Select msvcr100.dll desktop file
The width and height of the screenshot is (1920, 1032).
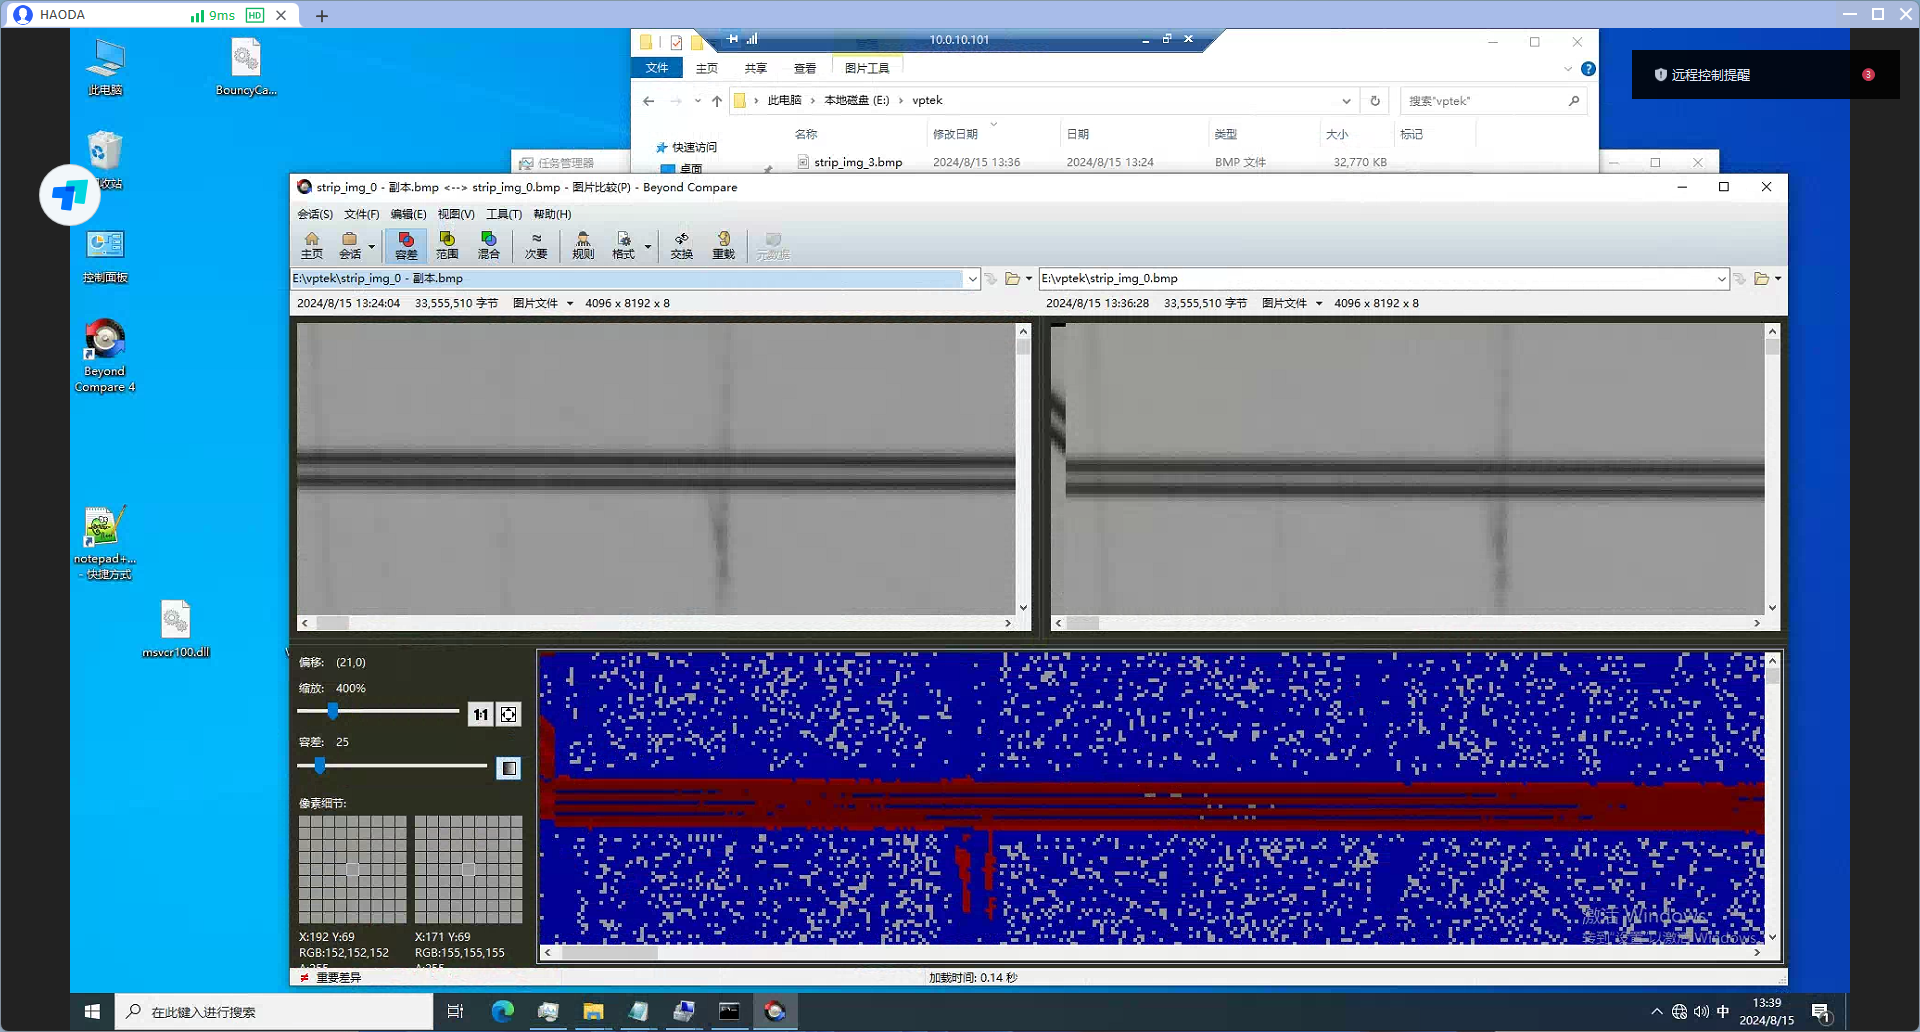pos(176,629)
